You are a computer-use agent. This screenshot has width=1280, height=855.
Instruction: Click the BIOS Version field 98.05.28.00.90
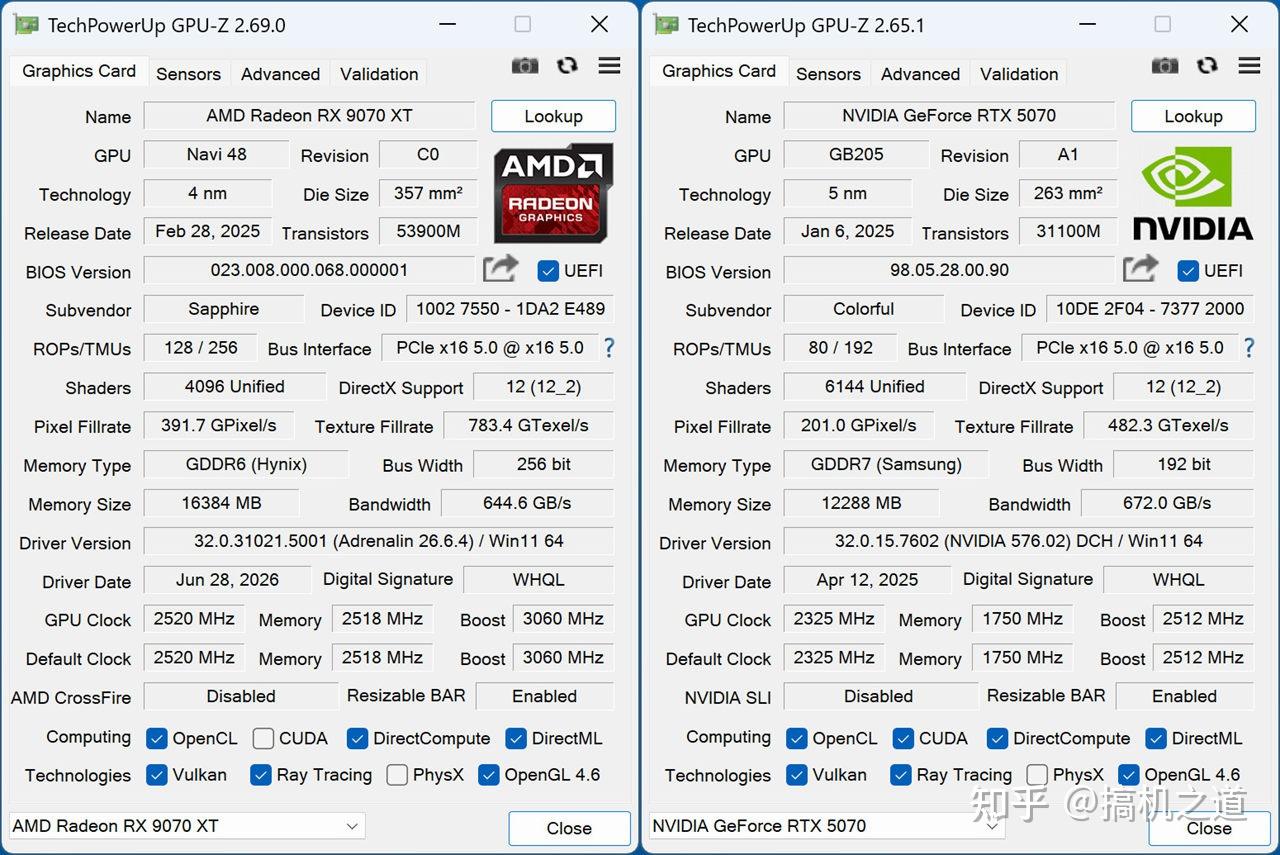[x=949, y=270]
